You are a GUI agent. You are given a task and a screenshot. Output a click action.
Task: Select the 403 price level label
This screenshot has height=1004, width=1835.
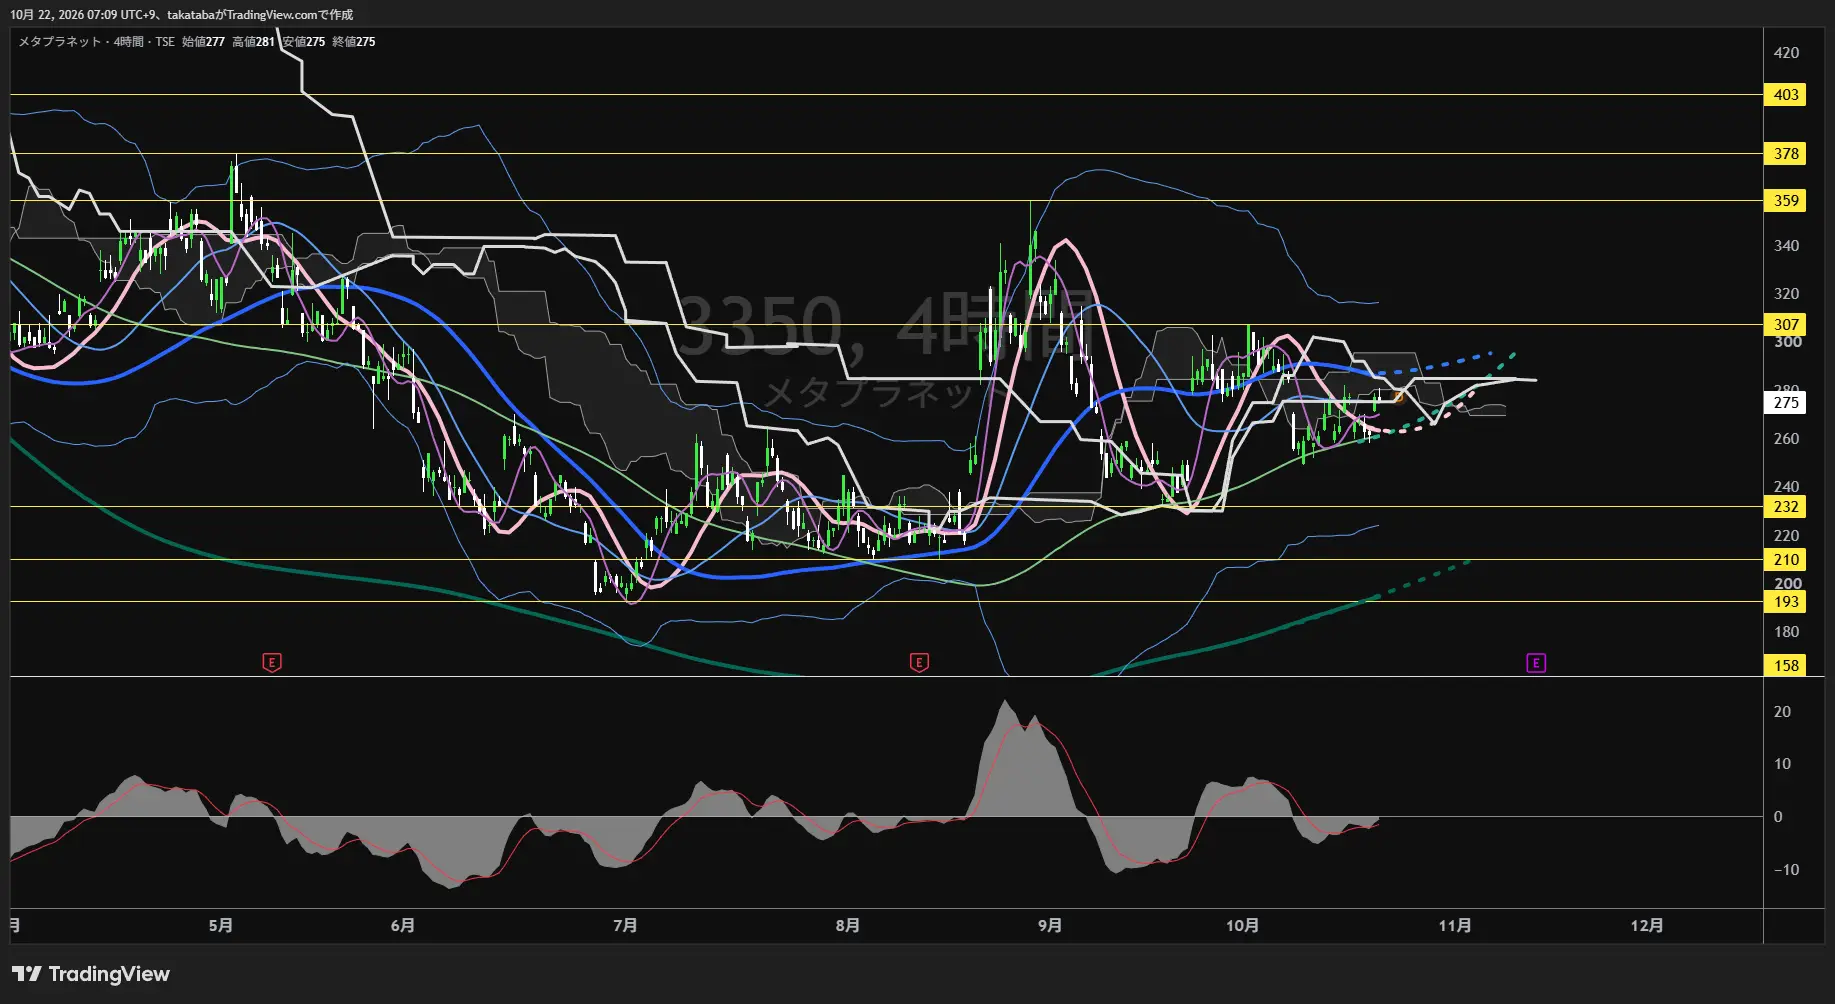click(x=1786, y=95)
